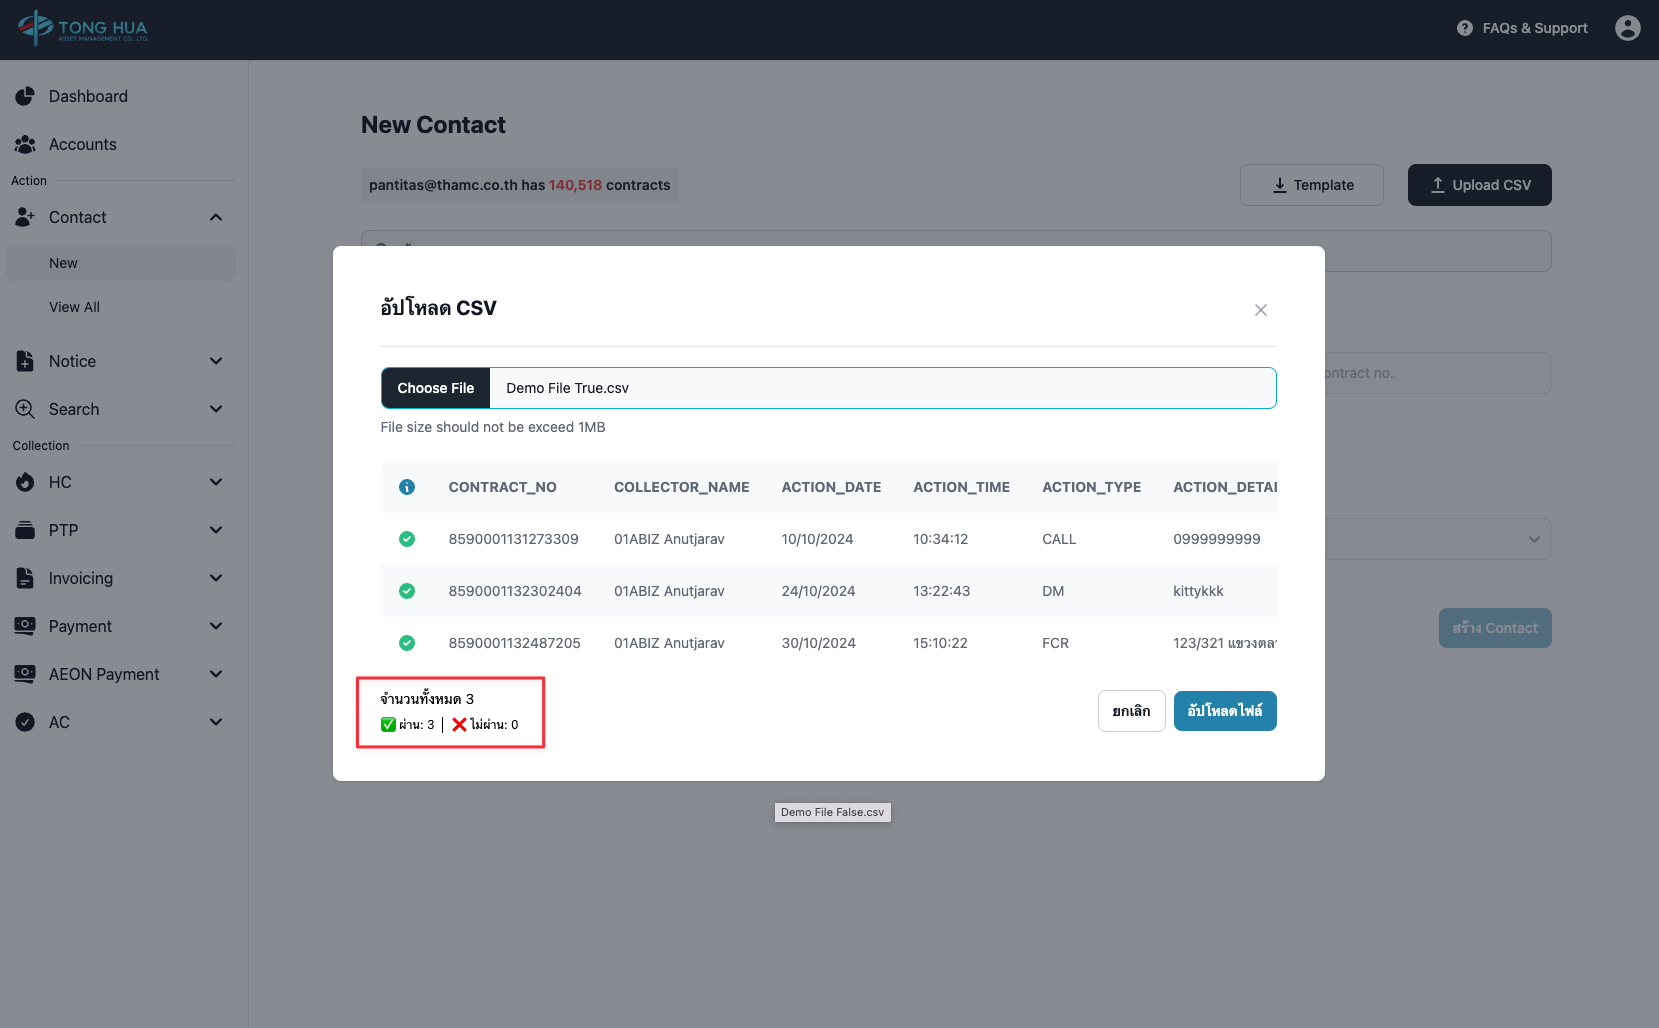Click the HC flame icon

click(x=25, y=482)
